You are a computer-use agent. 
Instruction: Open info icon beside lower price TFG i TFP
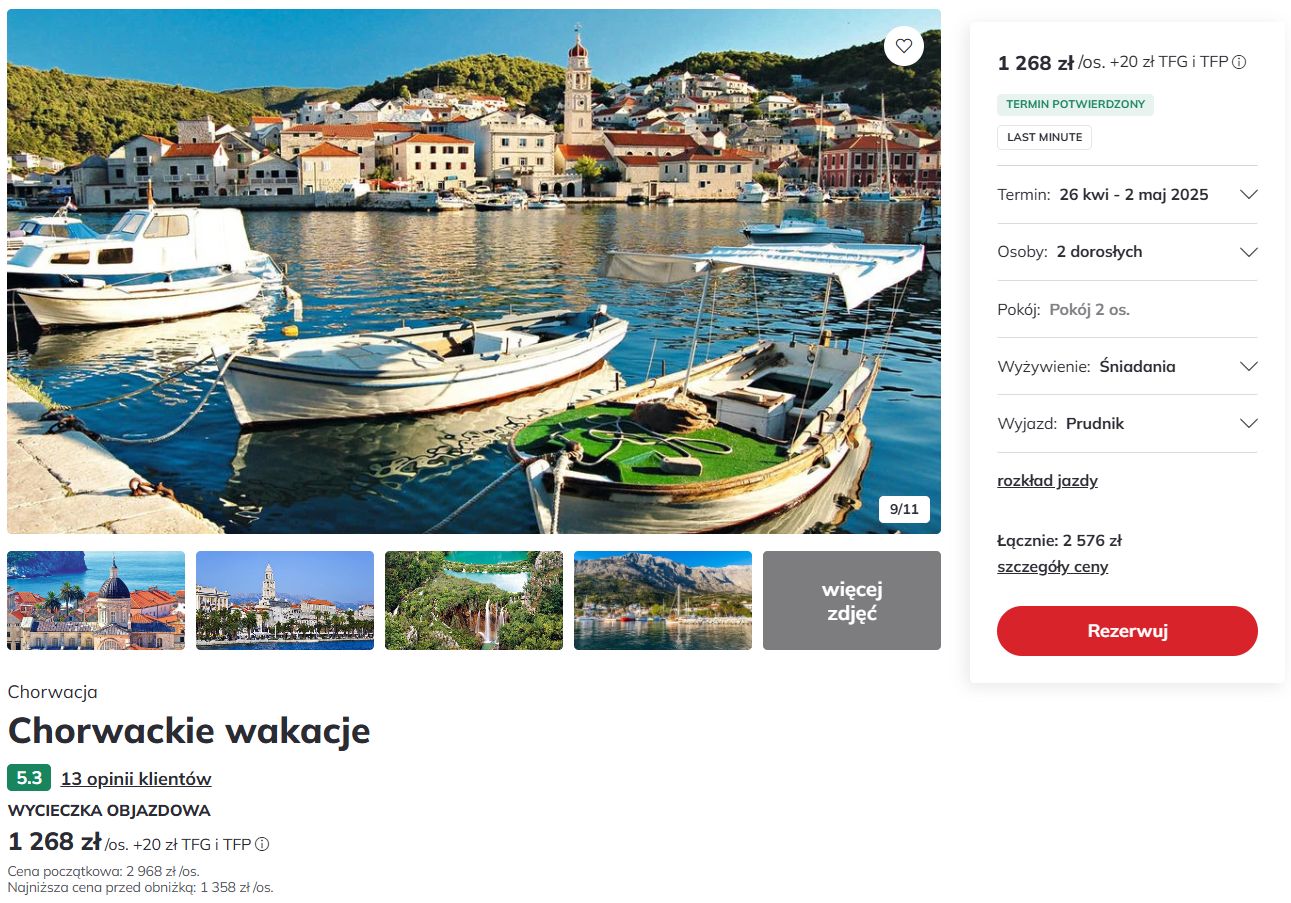coord(262,844)
